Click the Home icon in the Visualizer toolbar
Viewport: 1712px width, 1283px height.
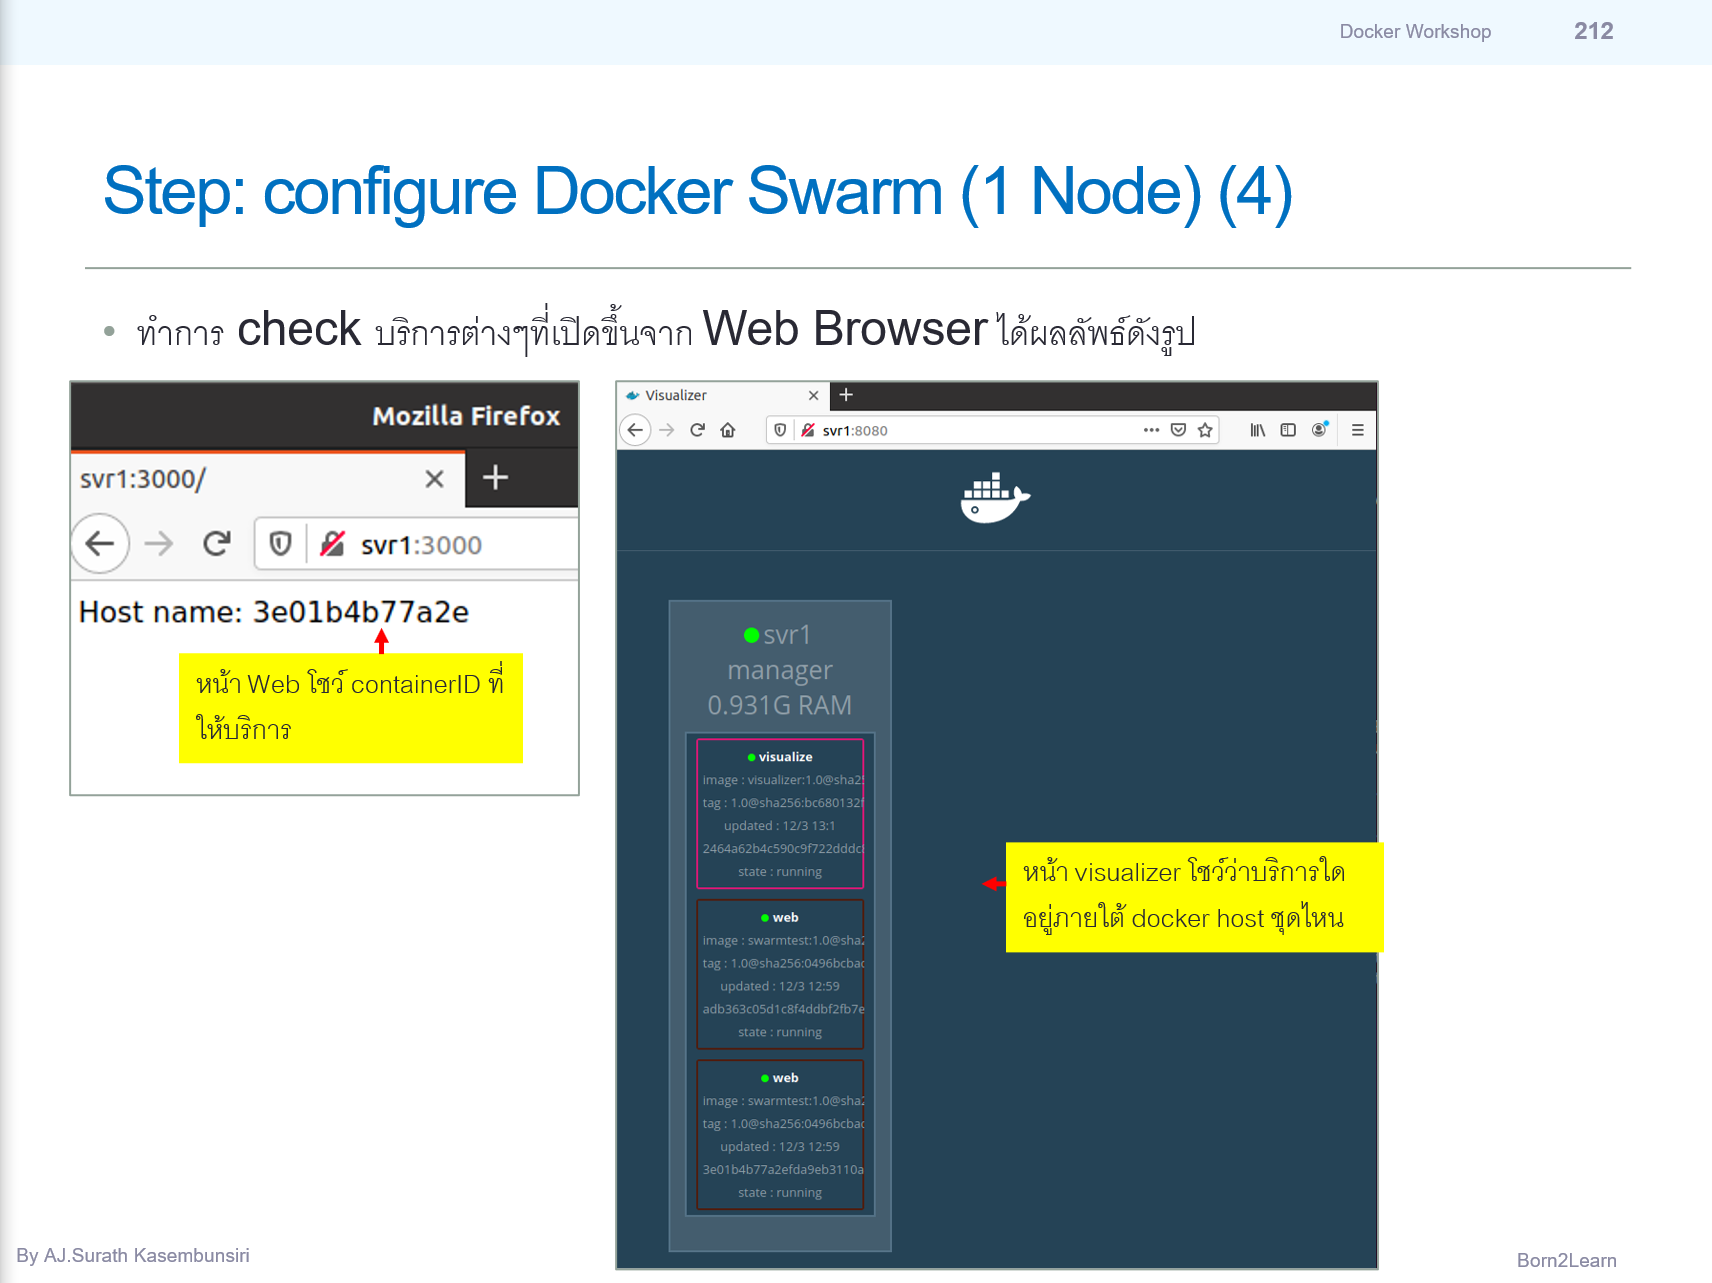(x=727, y=430)
